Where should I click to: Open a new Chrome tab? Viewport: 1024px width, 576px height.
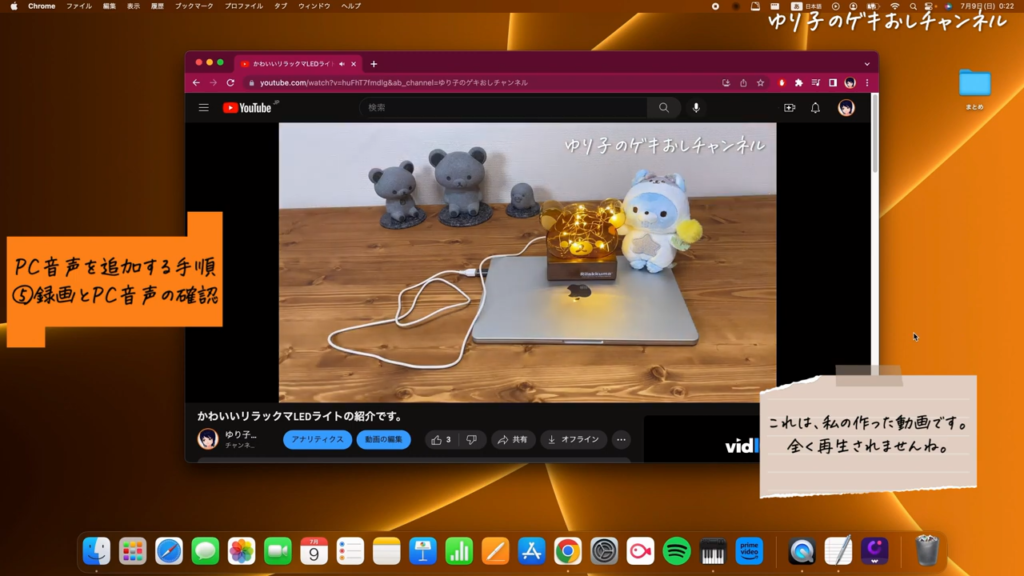tap(374, 64)
